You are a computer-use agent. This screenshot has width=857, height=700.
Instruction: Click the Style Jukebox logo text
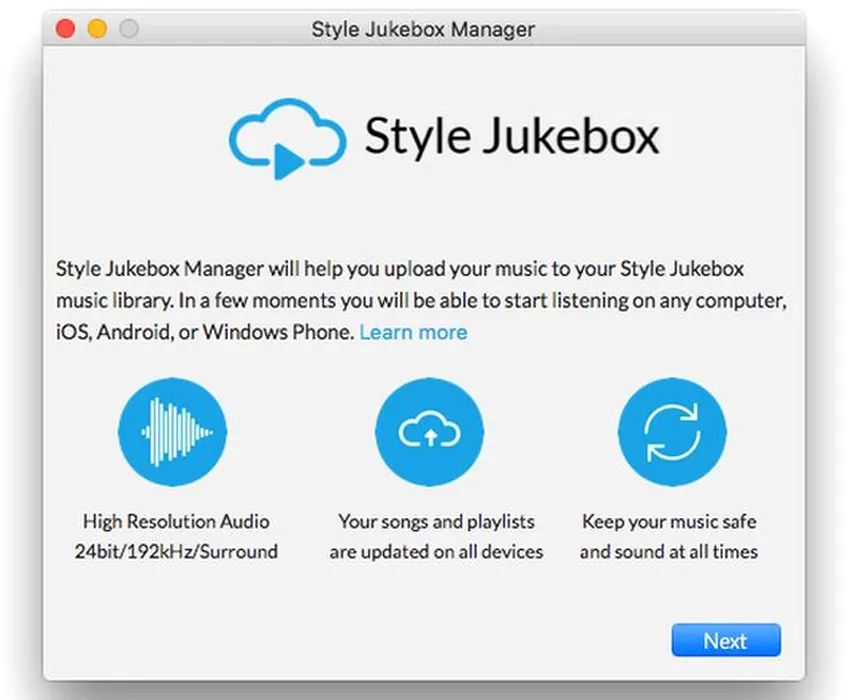click(511, 136)
